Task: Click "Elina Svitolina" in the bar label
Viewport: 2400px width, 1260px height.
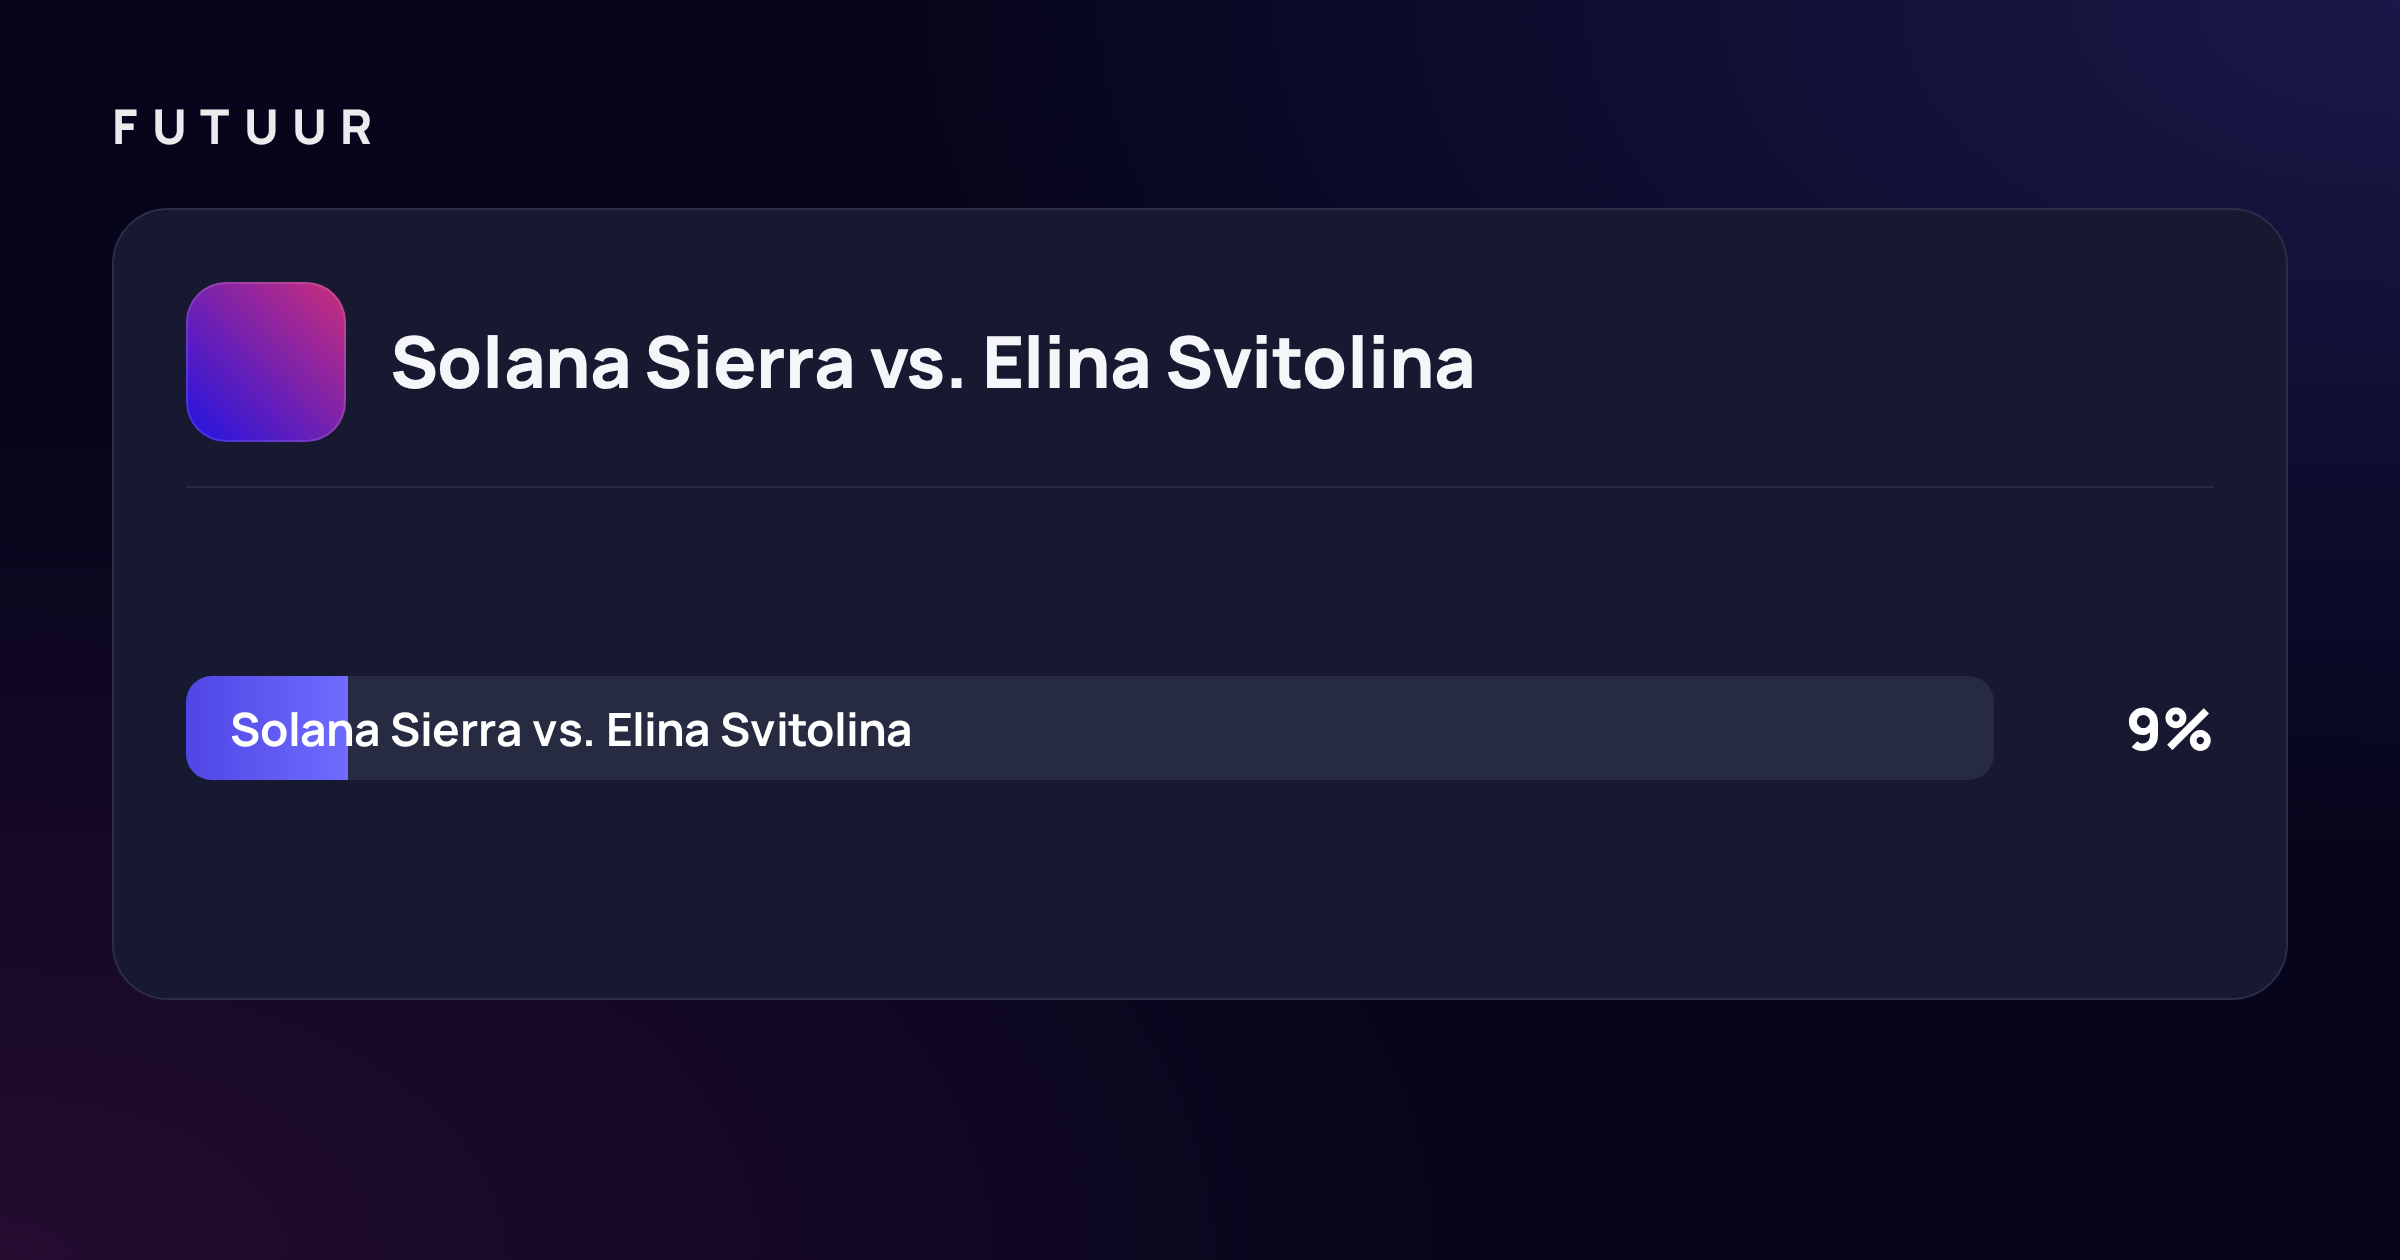Action: 759,730
